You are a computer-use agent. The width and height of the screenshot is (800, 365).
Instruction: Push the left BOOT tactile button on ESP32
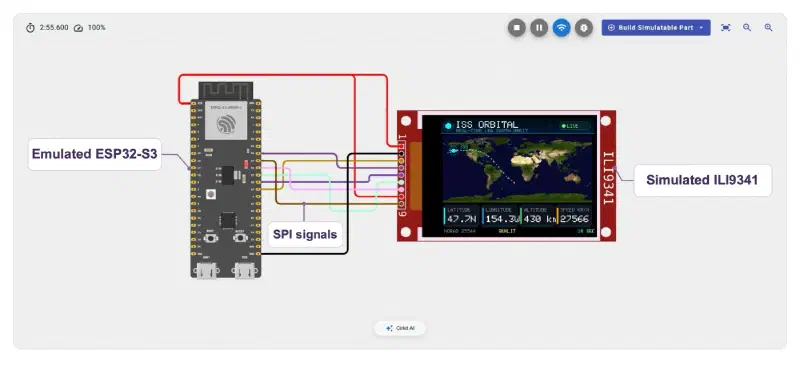coord(211,237)
